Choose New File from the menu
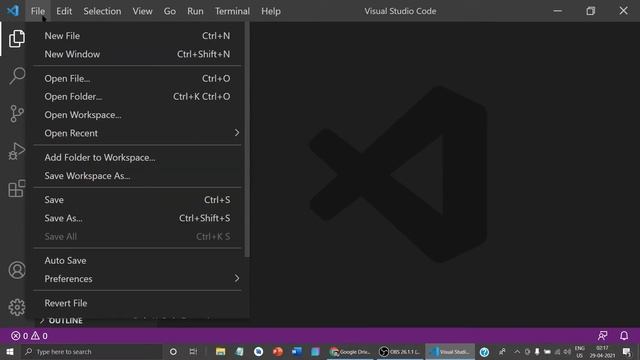The width and height of the screenshot is (640, 360). coord(137,36)
